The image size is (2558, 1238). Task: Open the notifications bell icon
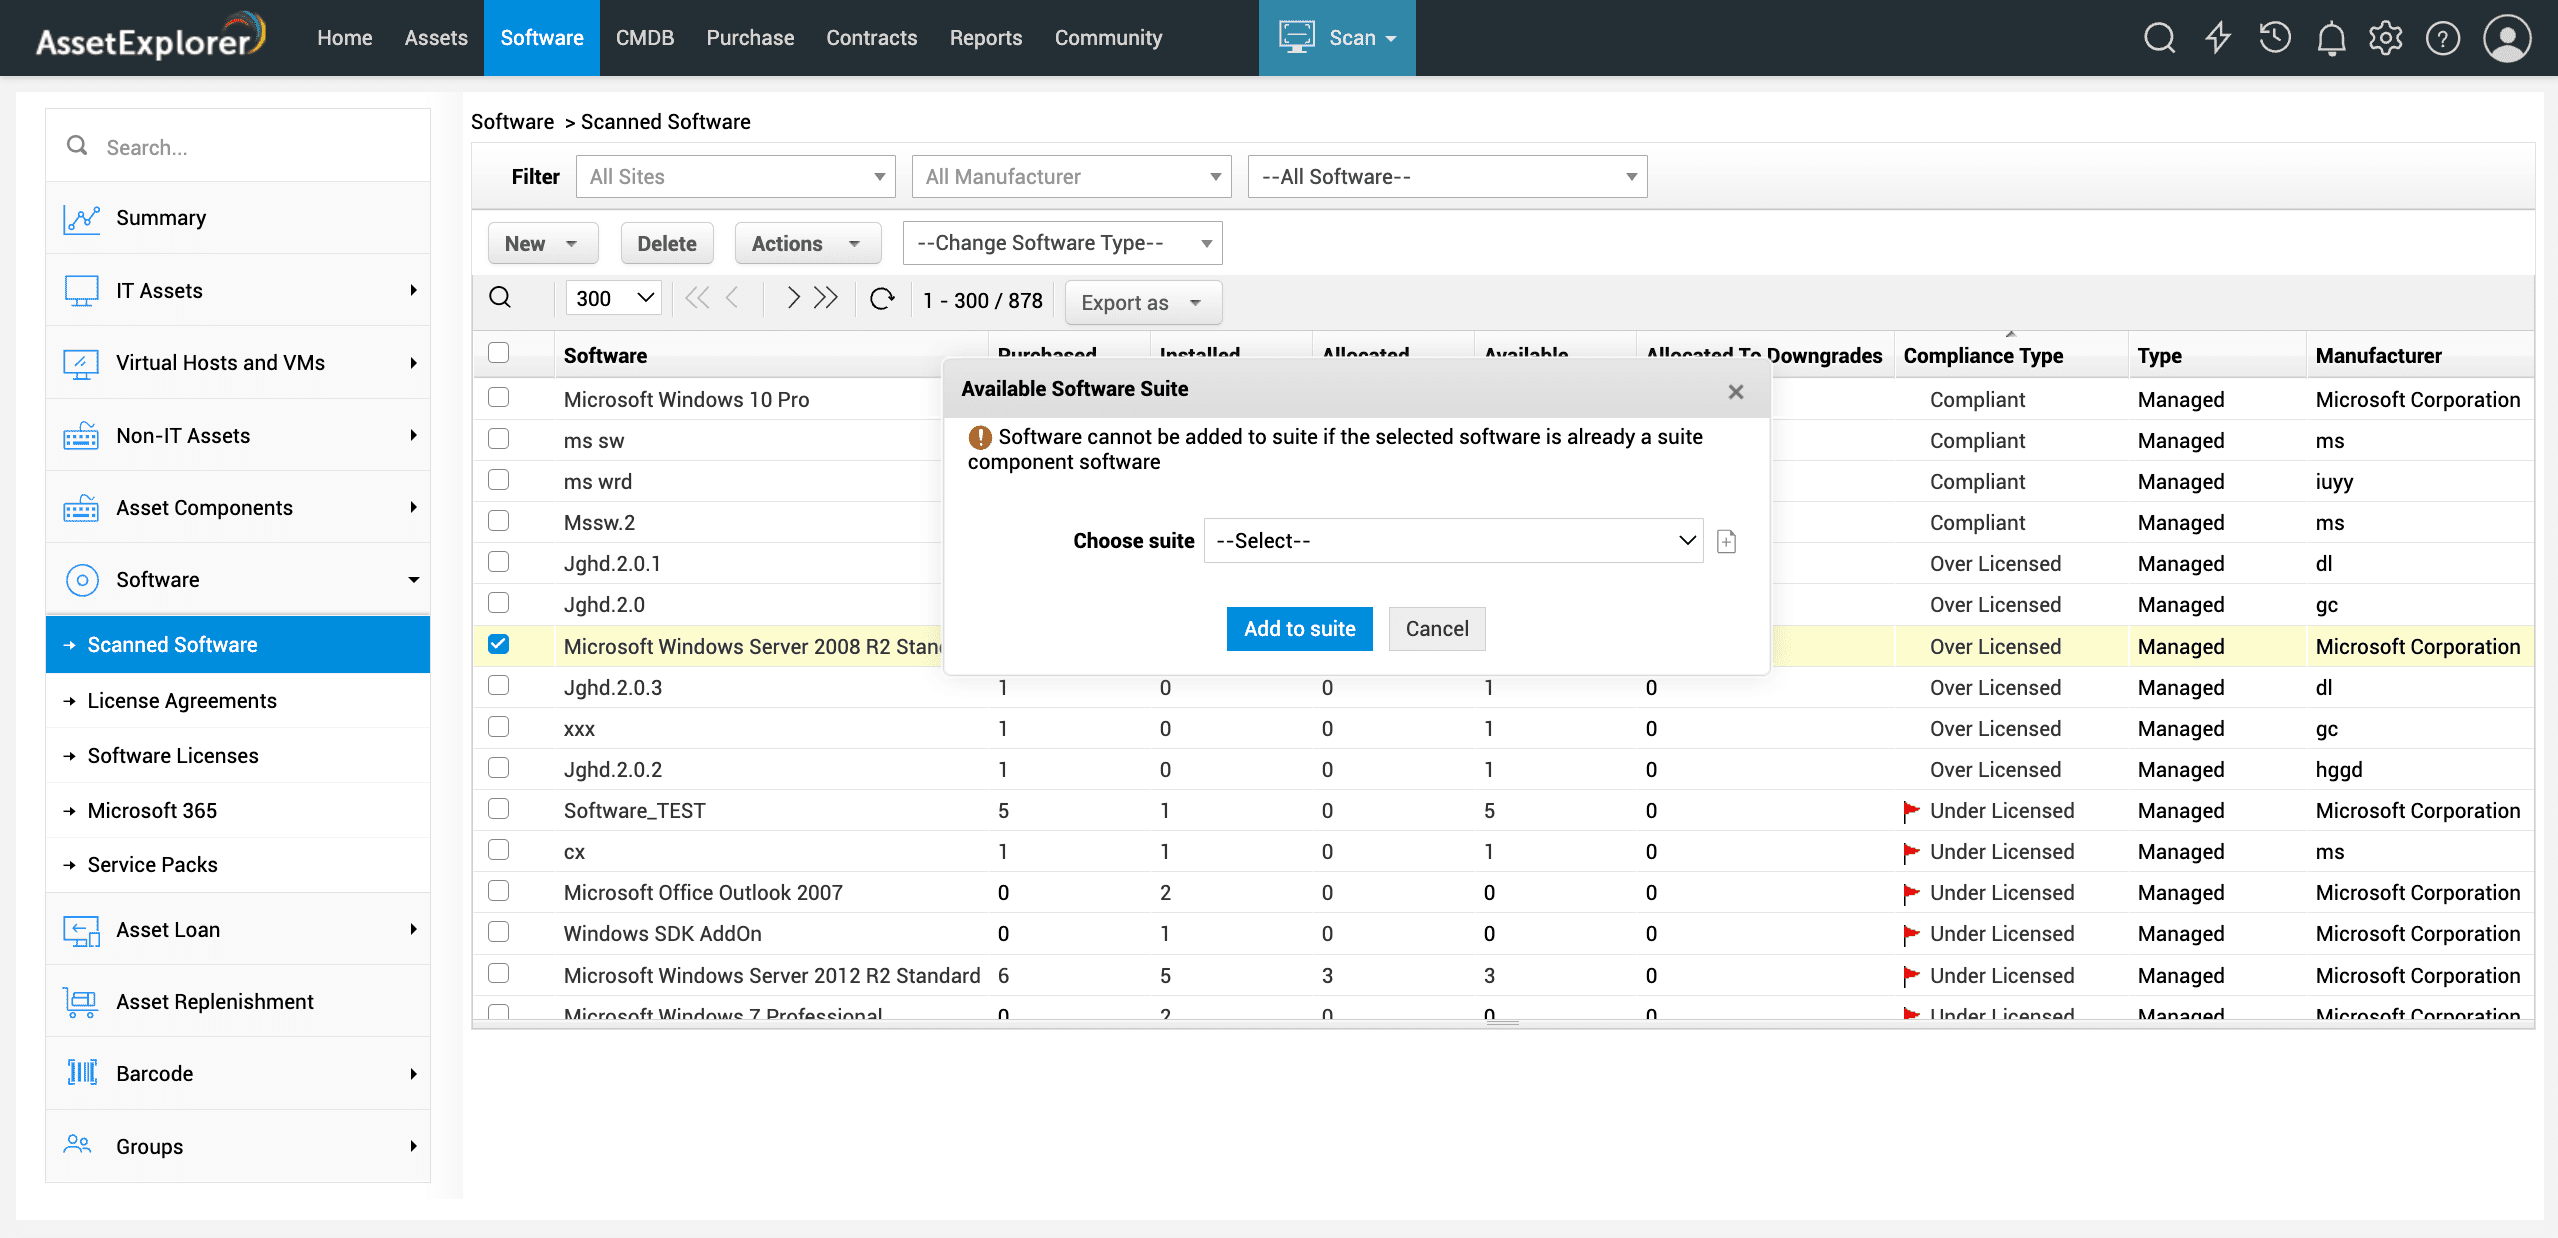(x=2331, y=38)
